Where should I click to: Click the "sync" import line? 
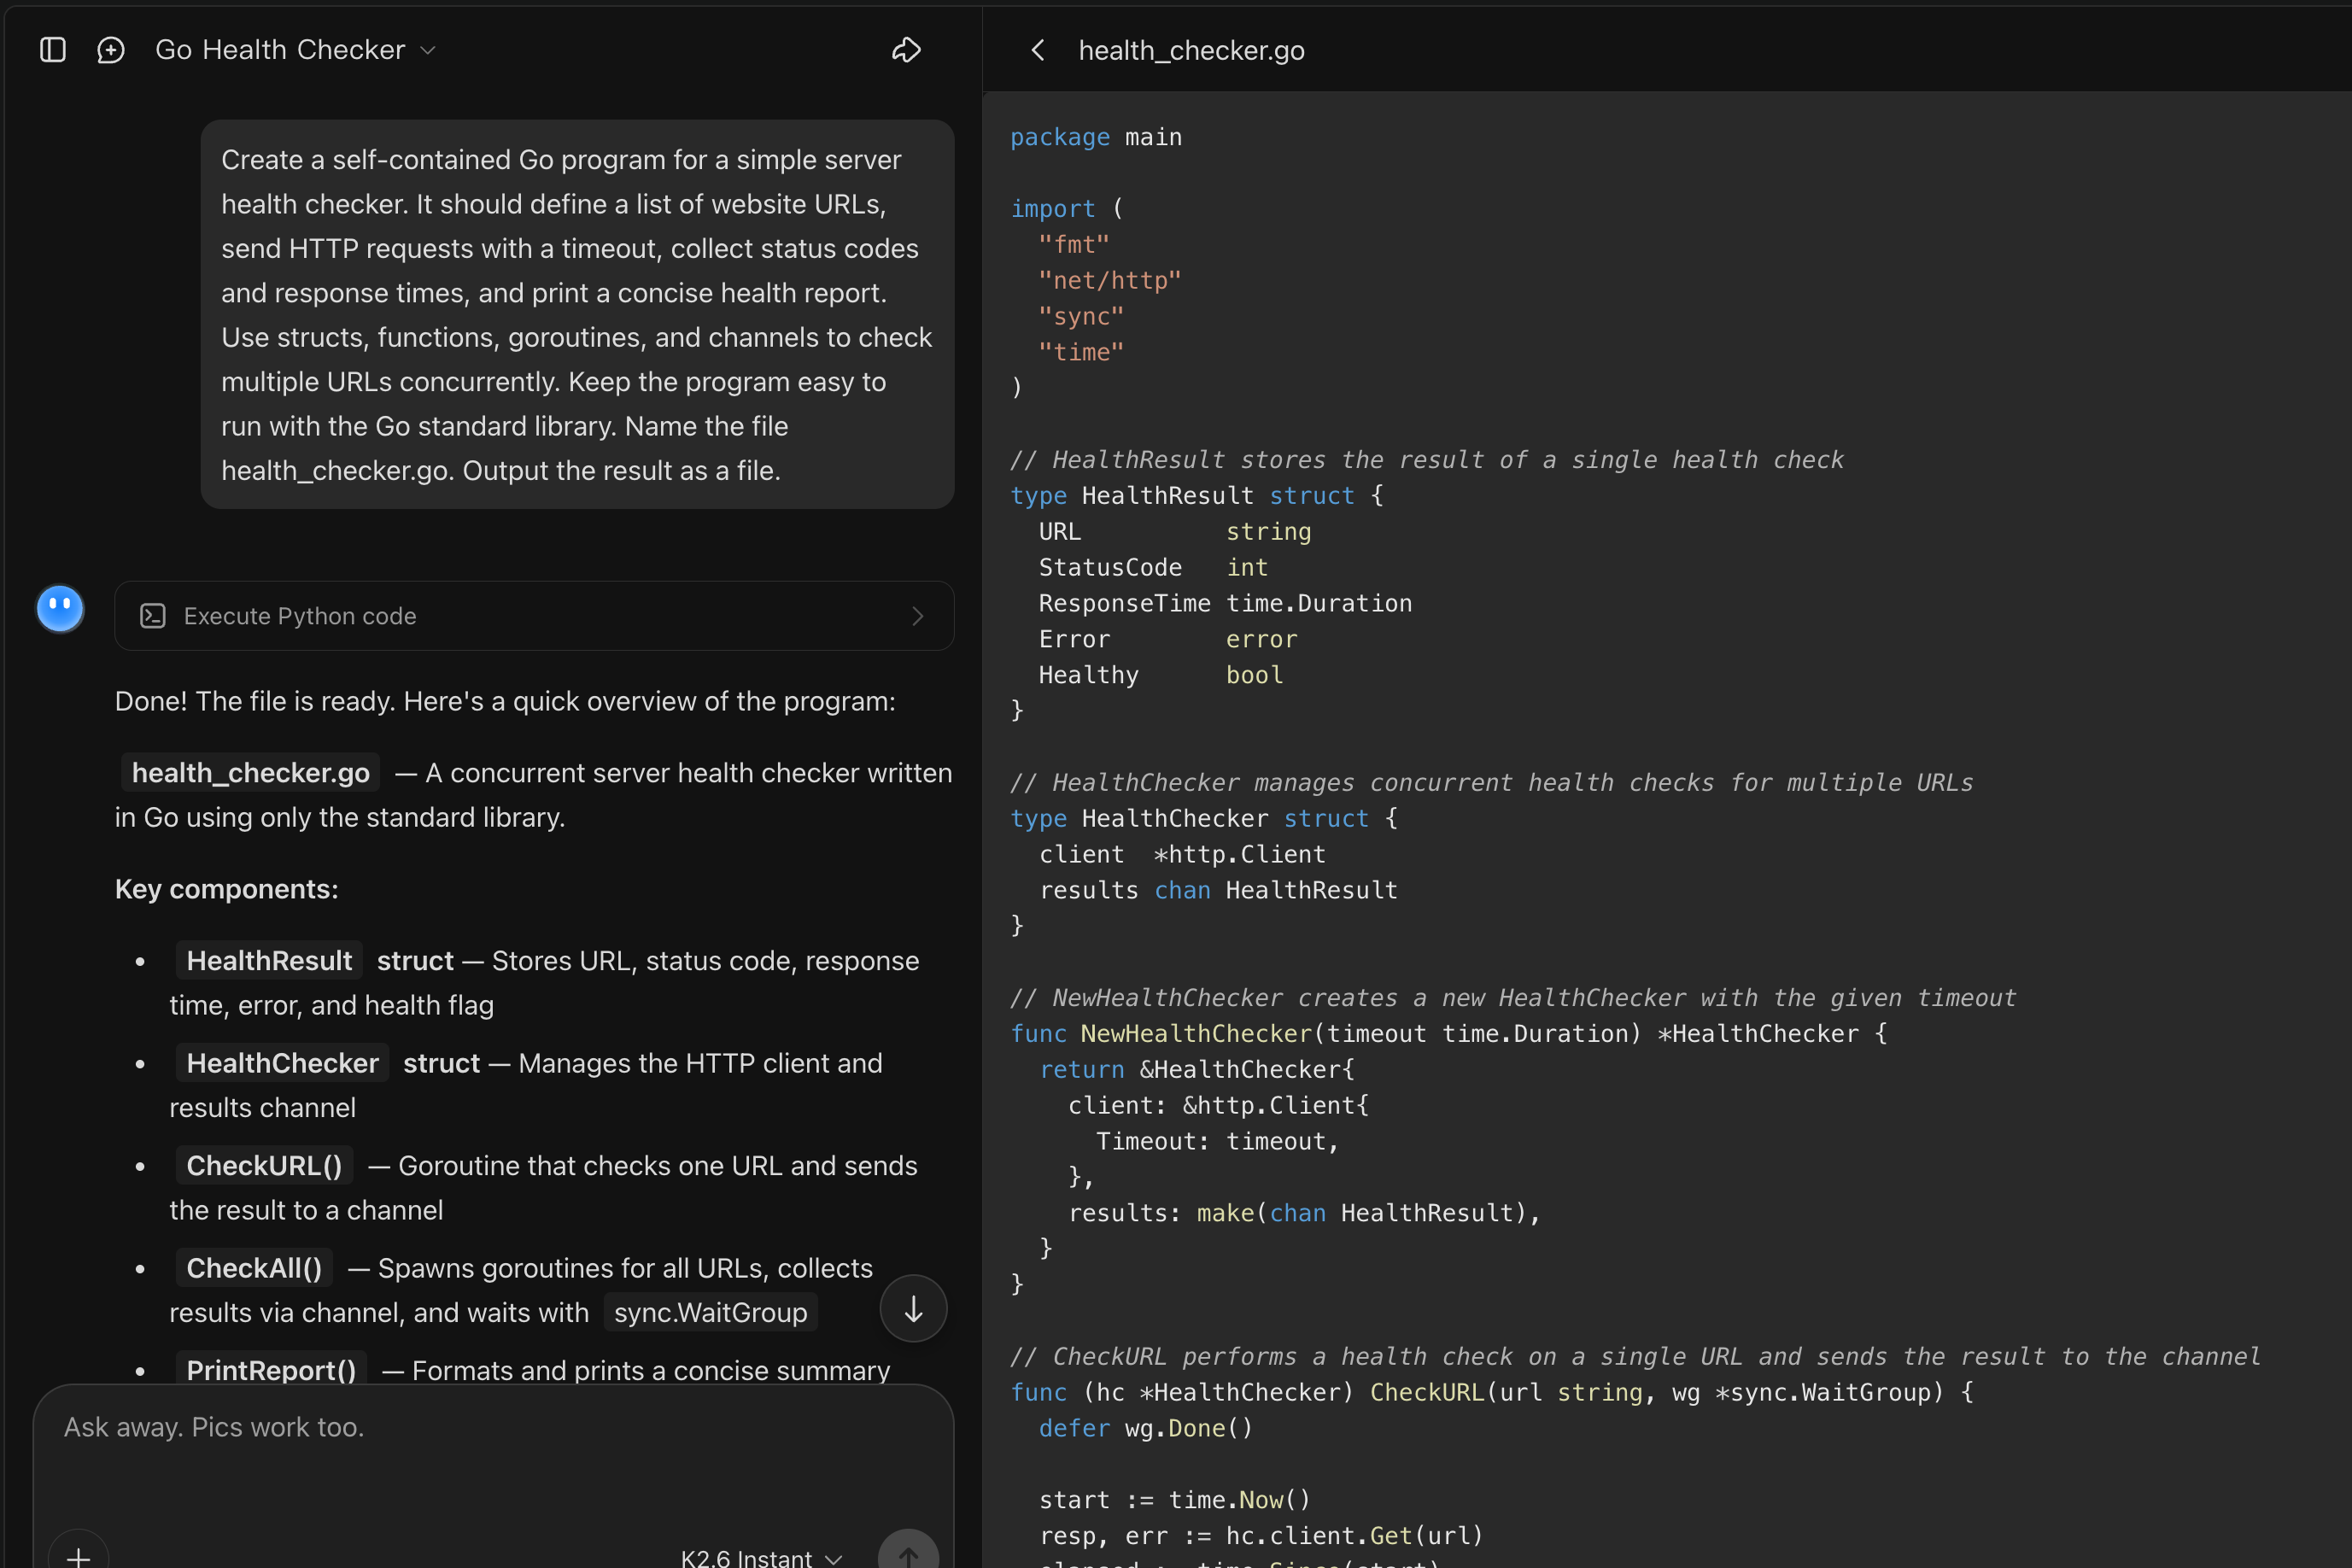(x=1081, y=317)
